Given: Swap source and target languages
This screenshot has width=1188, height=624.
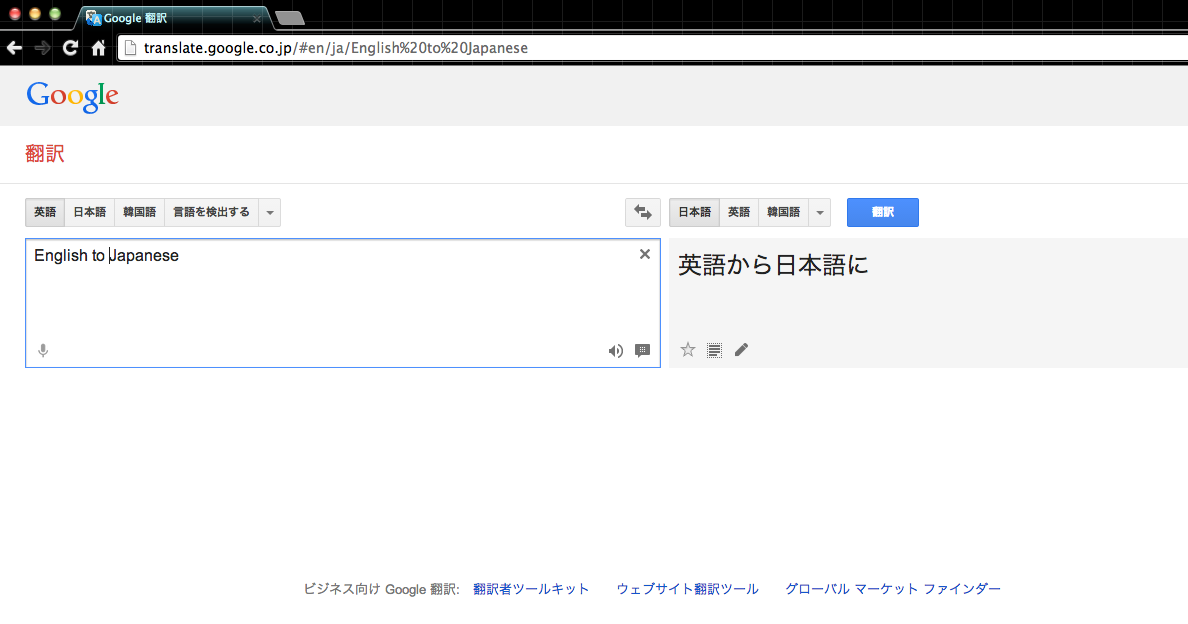Looking at the screenshot, I should (642, 212).
